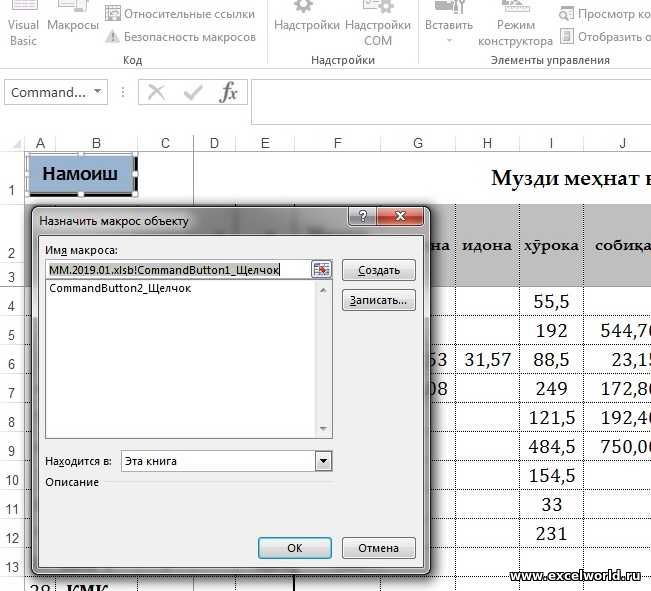Confirm macro assignment with OK
Viewport: 651px width, 591px height.
click(x=295, y=548)
